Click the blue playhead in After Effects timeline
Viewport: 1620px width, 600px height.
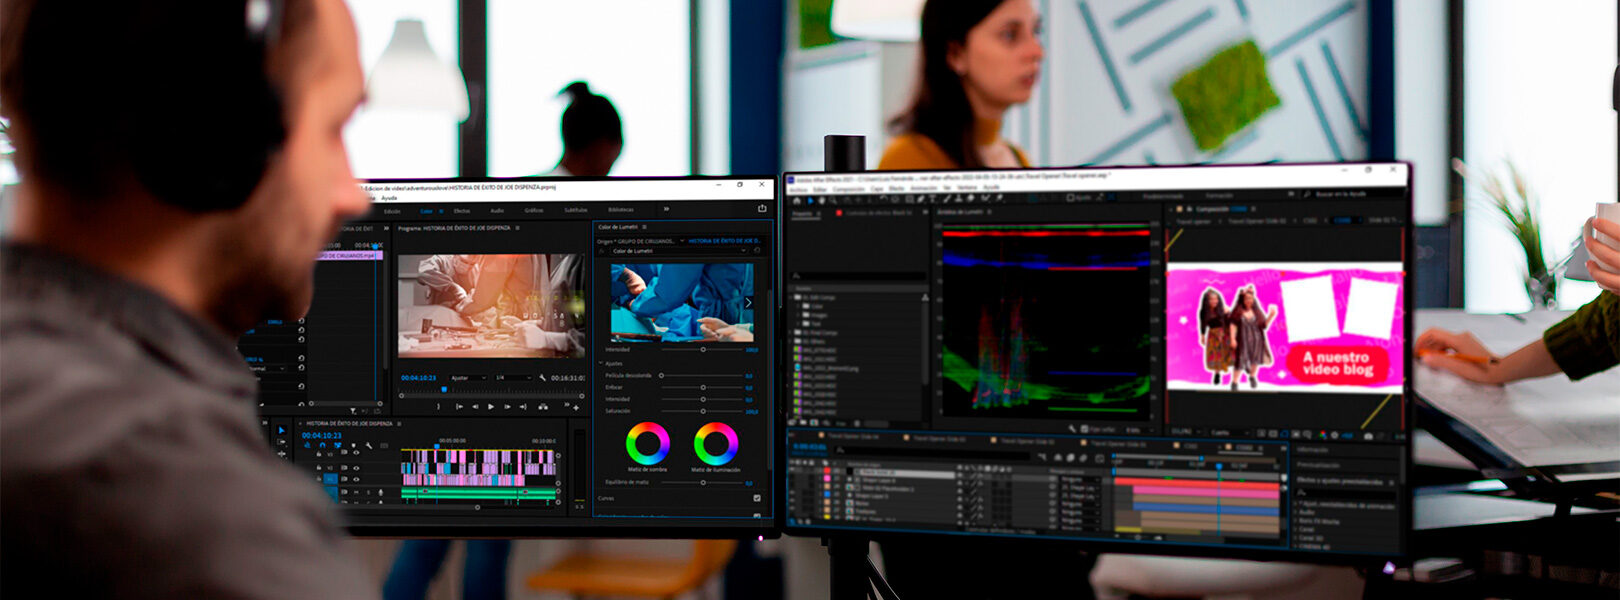(1219, 466)
